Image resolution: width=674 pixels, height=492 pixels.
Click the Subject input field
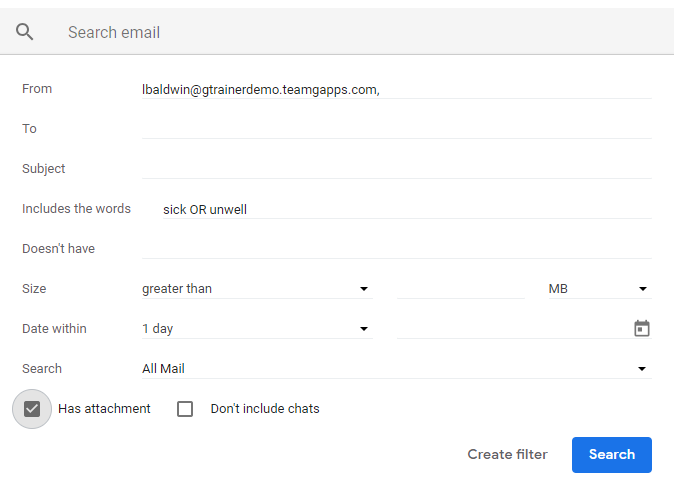(397, 169)
